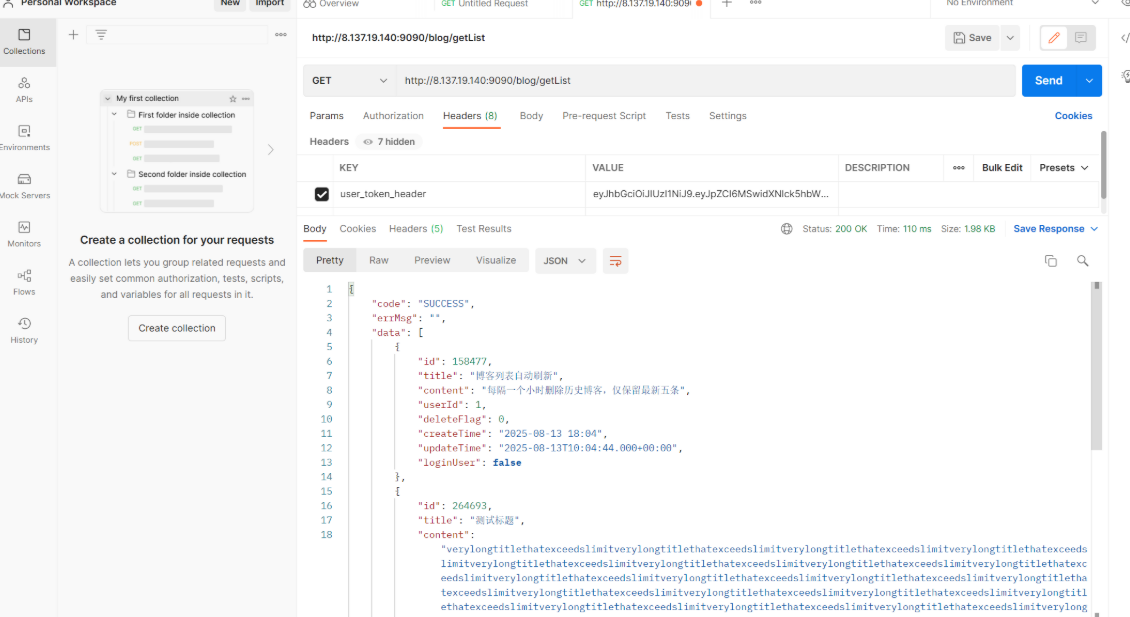Open the Monitors sidebar section

click(x=25, y=234)
